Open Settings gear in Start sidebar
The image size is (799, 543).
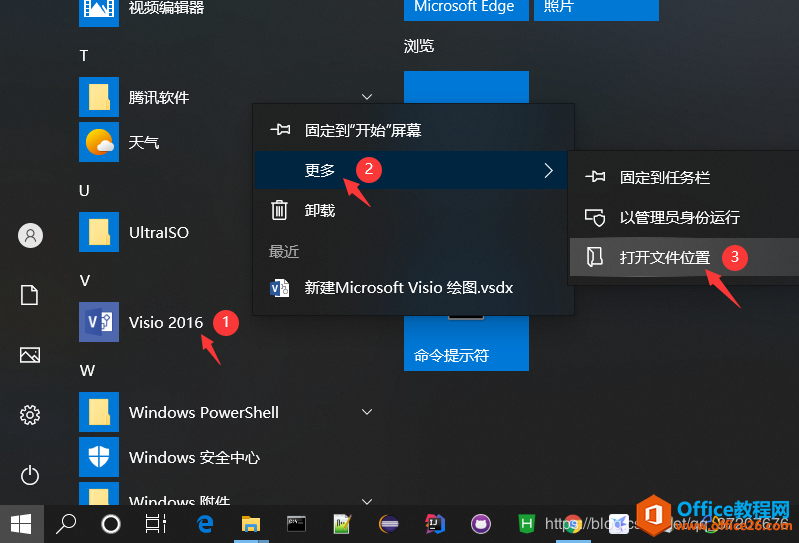(x=30, y=415)
